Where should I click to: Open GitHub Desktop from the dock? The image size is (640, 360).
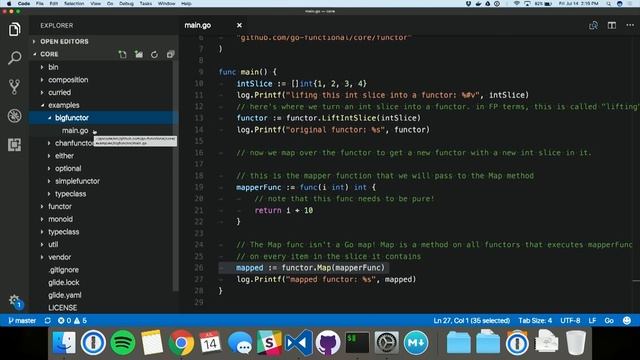coord(328,342)
